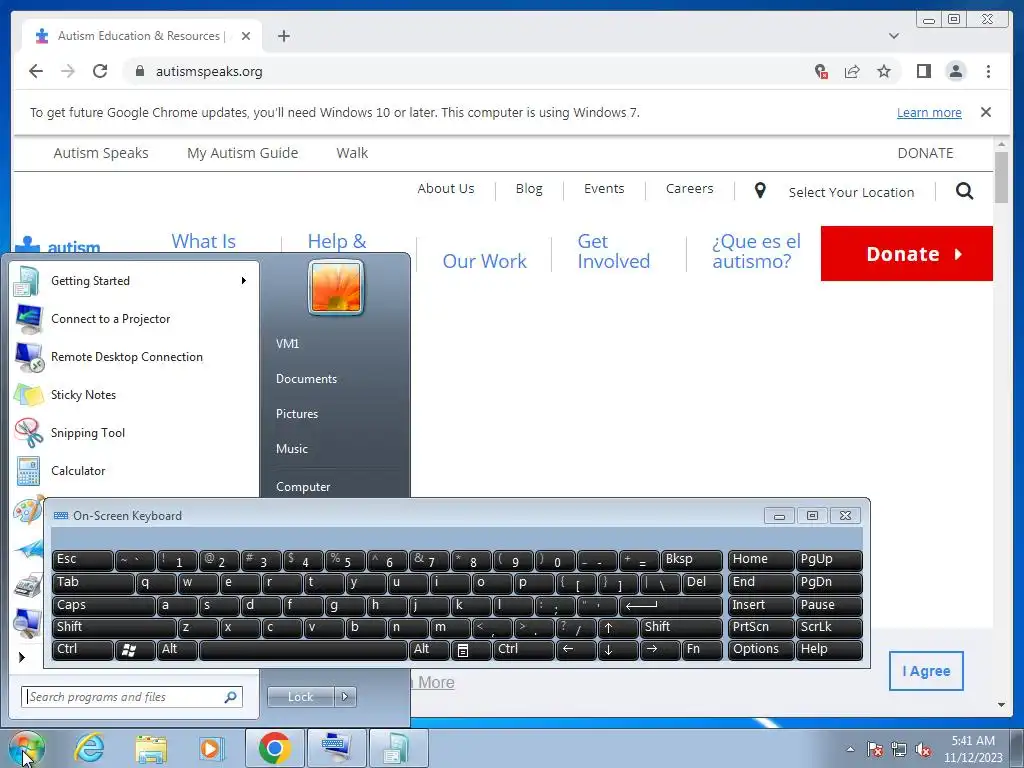View site info padlock icon
The height and width of the screenshot is (768, 1024).
[139, 71]
